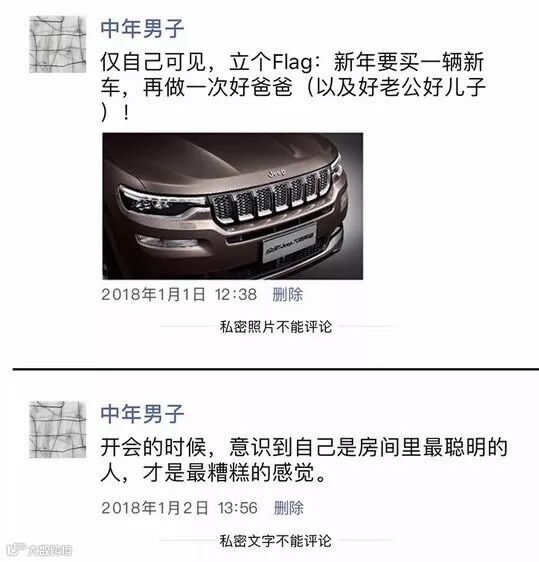This screenshot has height=562, width=539.
Task: Click the fog light in the car photo
Action: [167, 242]
